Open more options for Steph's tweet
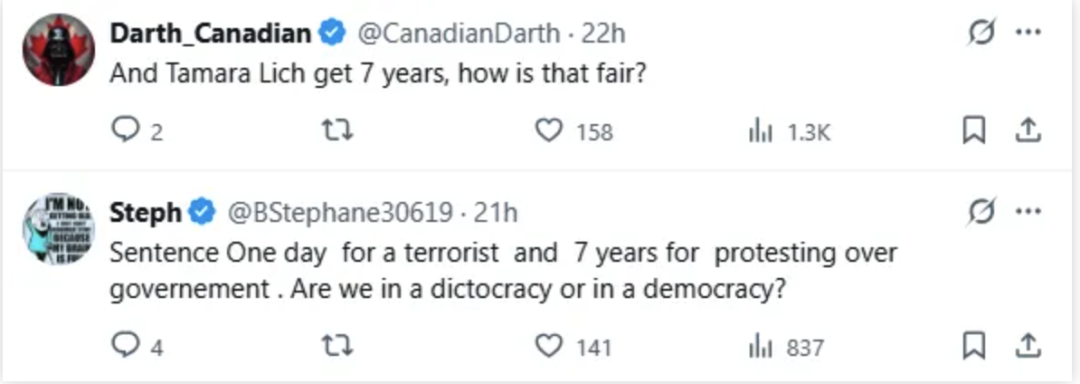Image resolution: width=1080 pixels, height=384 pixels. (x=1028, y=213)
